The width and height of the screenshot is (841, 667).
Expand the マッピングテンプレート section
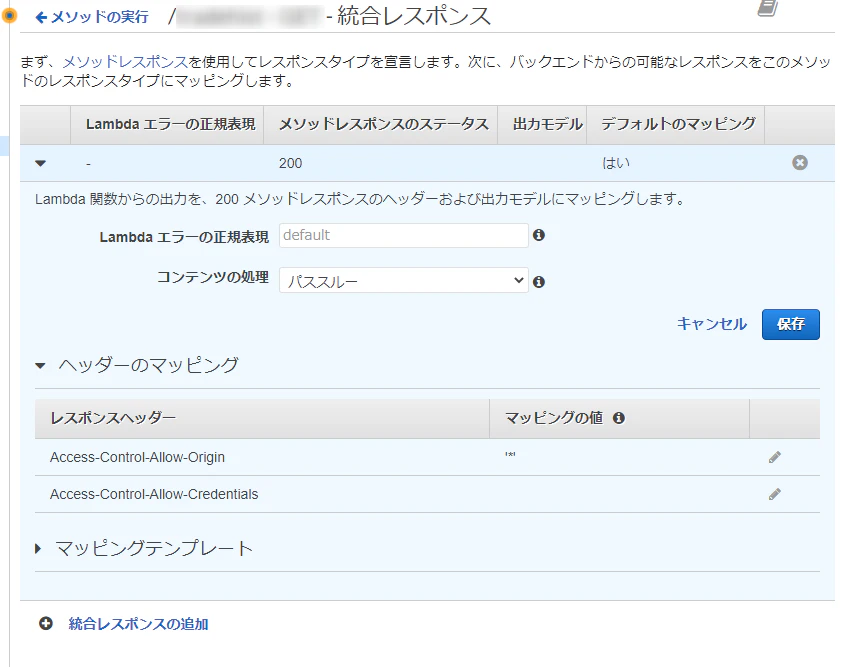tap(38, 549)
